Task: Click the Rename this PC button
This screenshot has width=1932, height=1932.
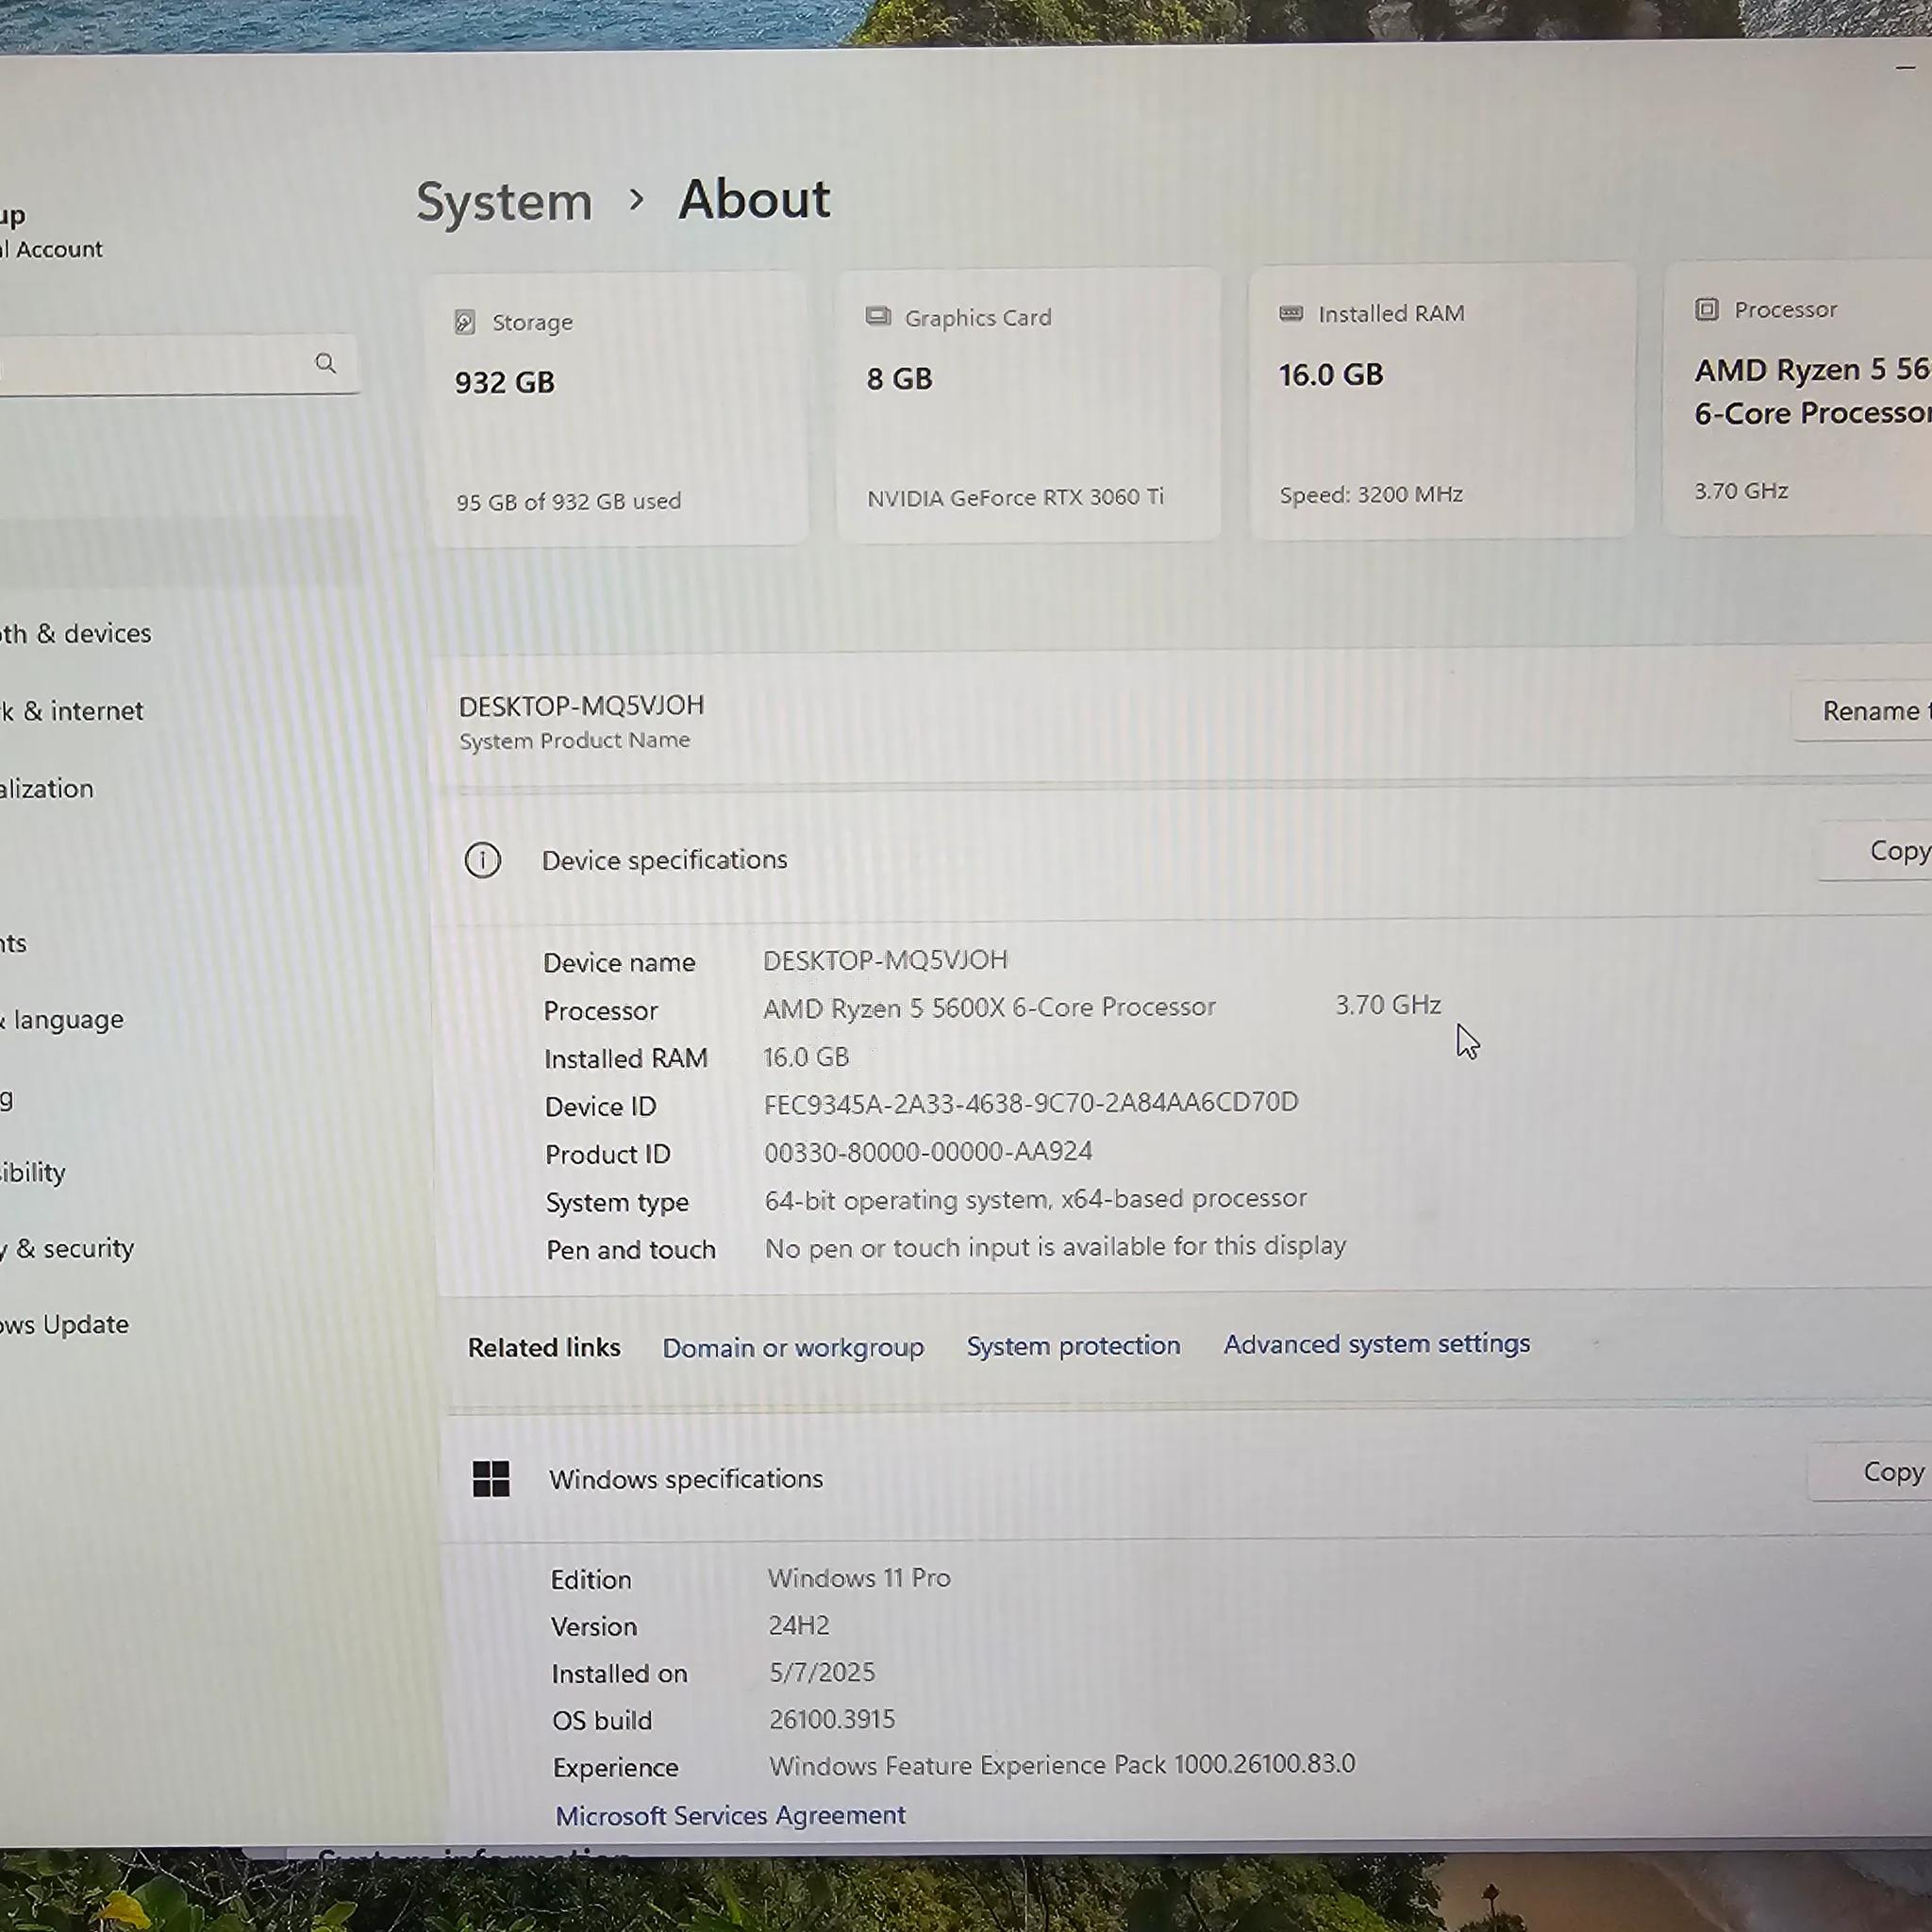Action: point(1861,711)
